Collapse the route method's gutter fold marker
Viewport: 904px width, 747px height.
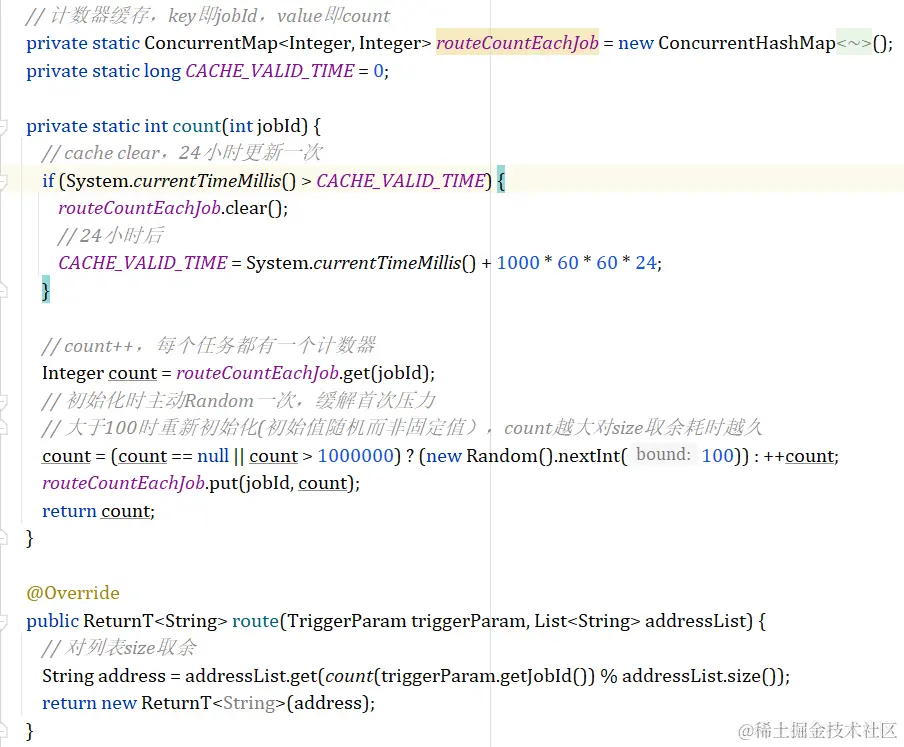pyautogui.click(x=3, y=621)
